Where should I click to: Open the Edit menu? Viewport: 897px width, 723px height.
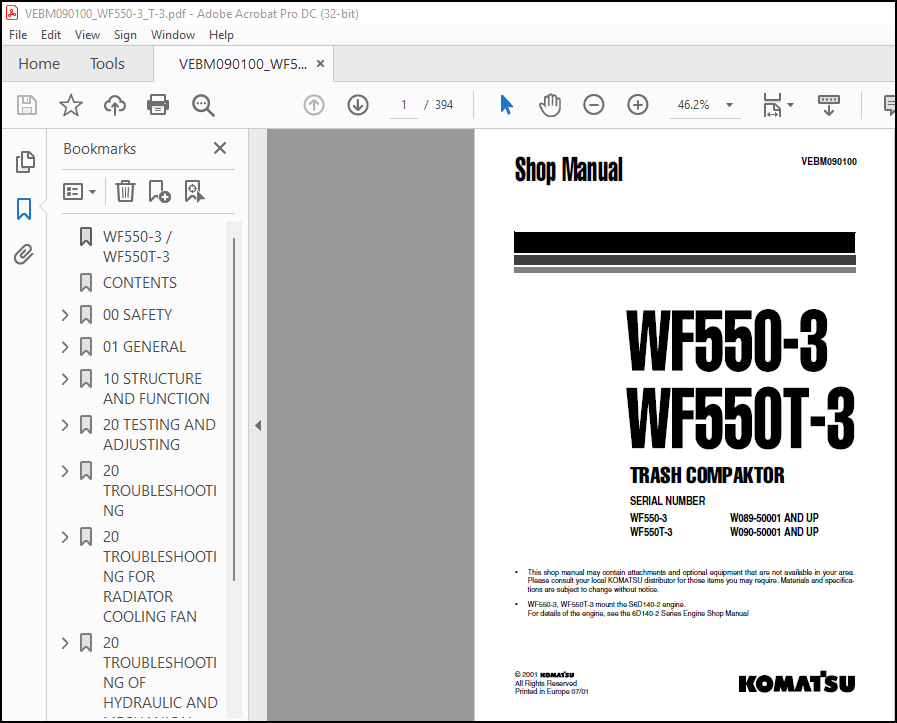tap(51, 35)
